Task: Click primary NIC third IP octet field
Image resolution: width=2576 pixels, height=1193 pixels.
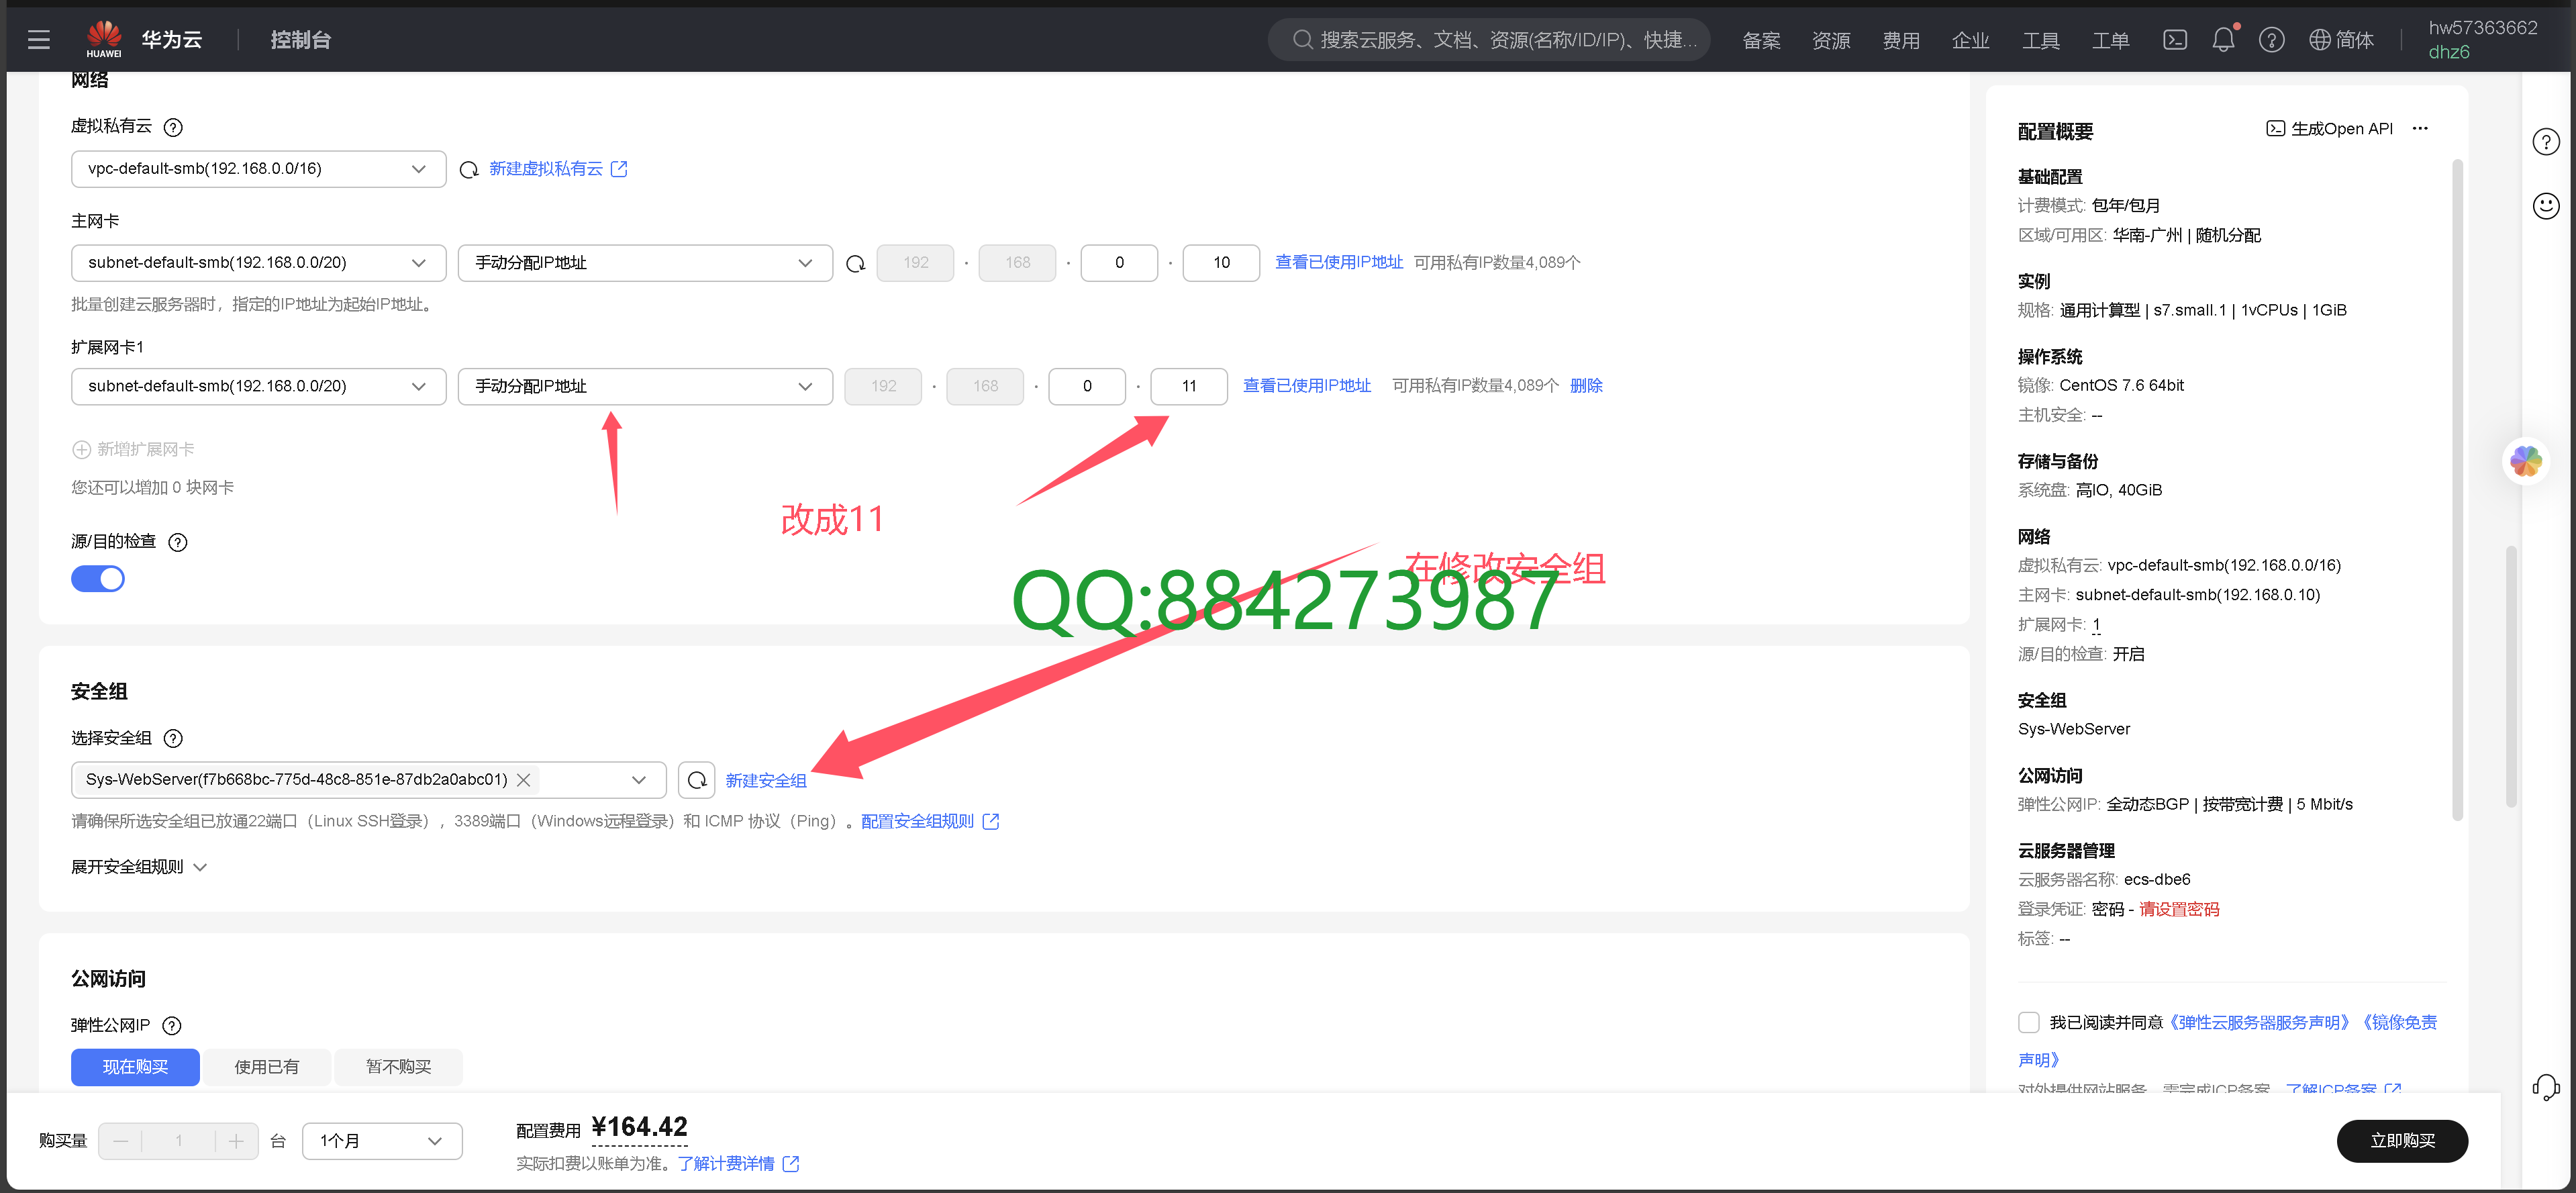Action: (1119, 263)
